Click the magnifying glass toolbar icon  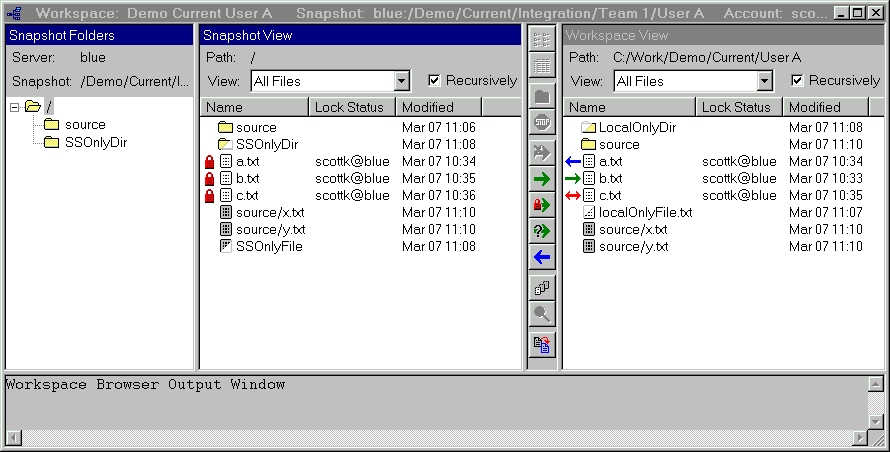pyautogui.click(x=541, y=313)
